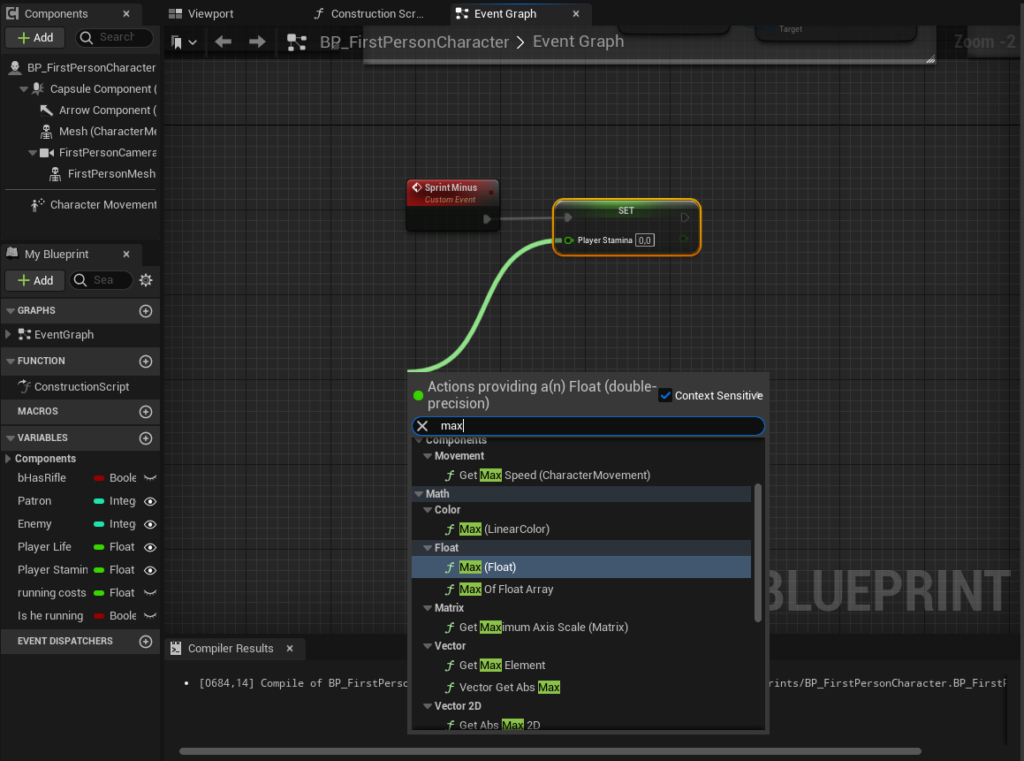The height and width of the screenshot is (761, 1024).
Task: Collapse the Capsule Component tree item
Action: (23, 89)
